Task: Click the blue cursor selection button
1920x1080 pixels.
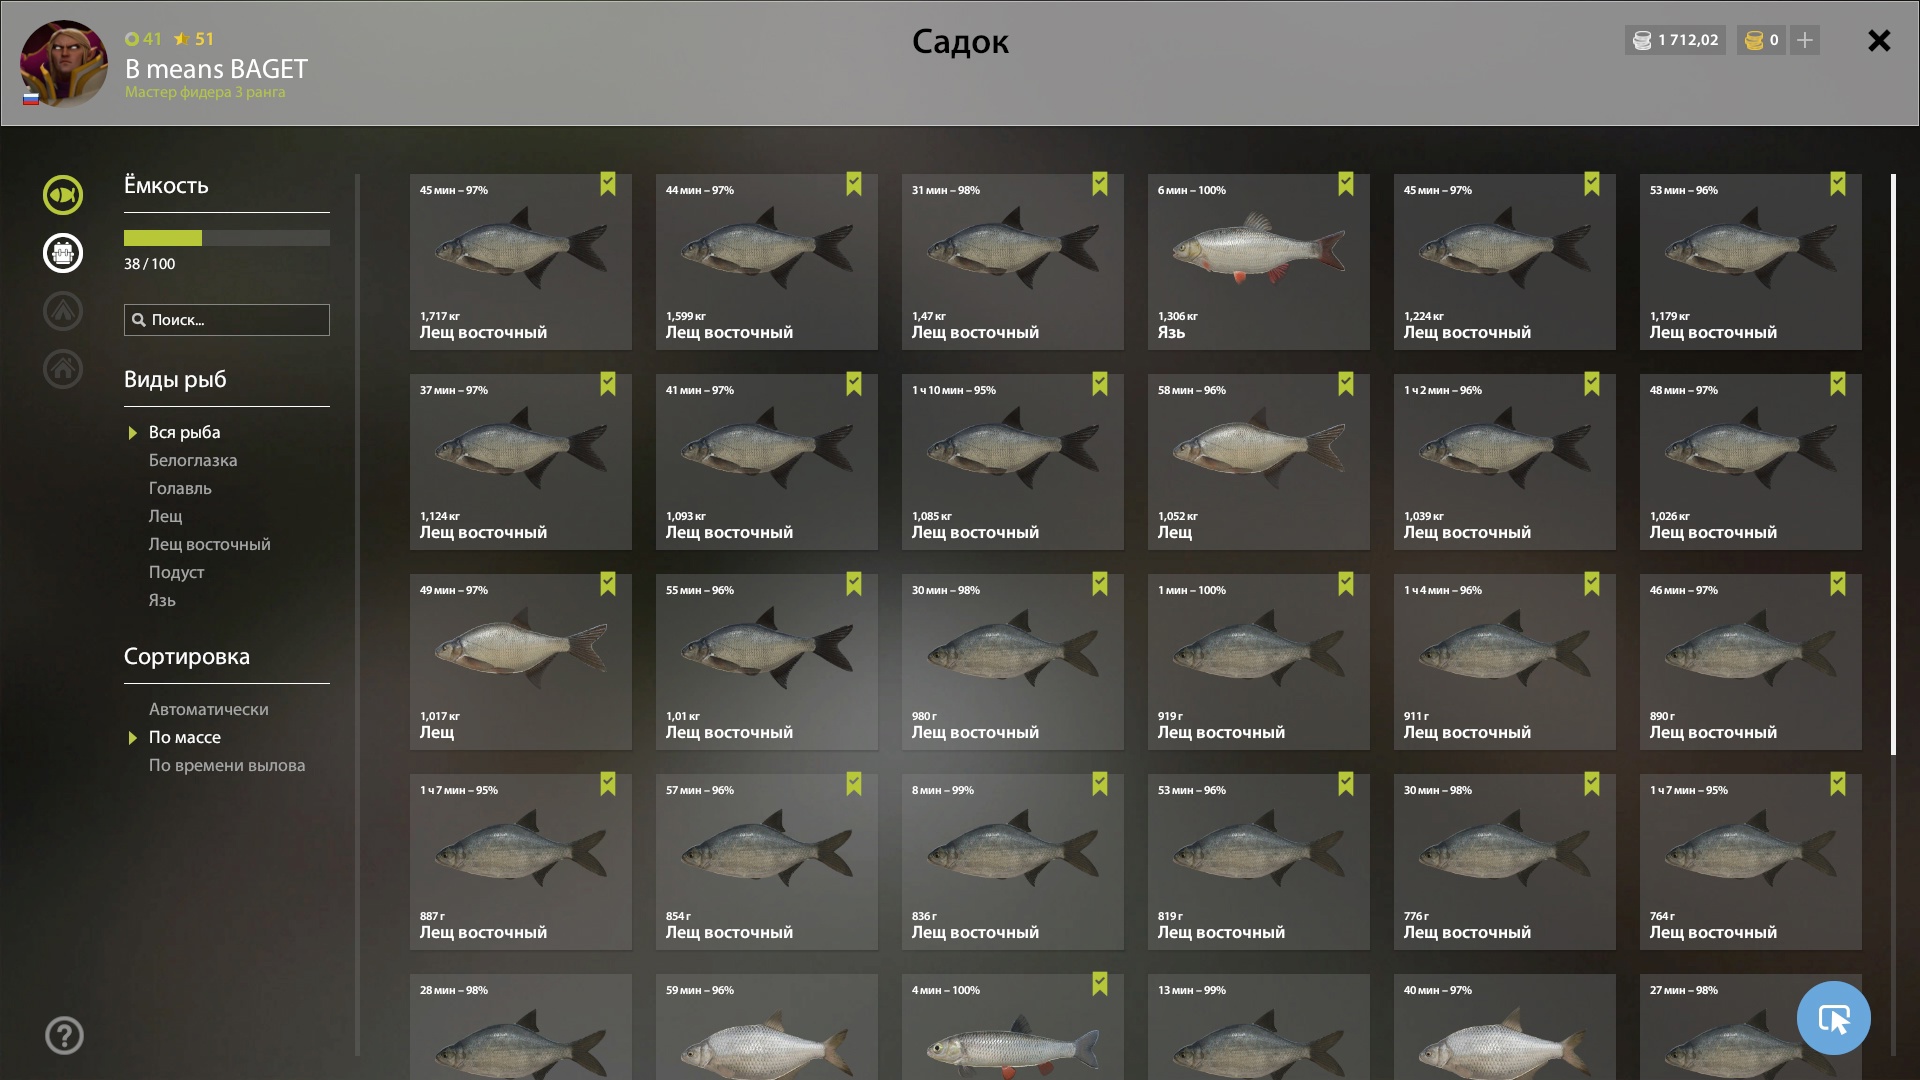Action: click(1833, 1018)
